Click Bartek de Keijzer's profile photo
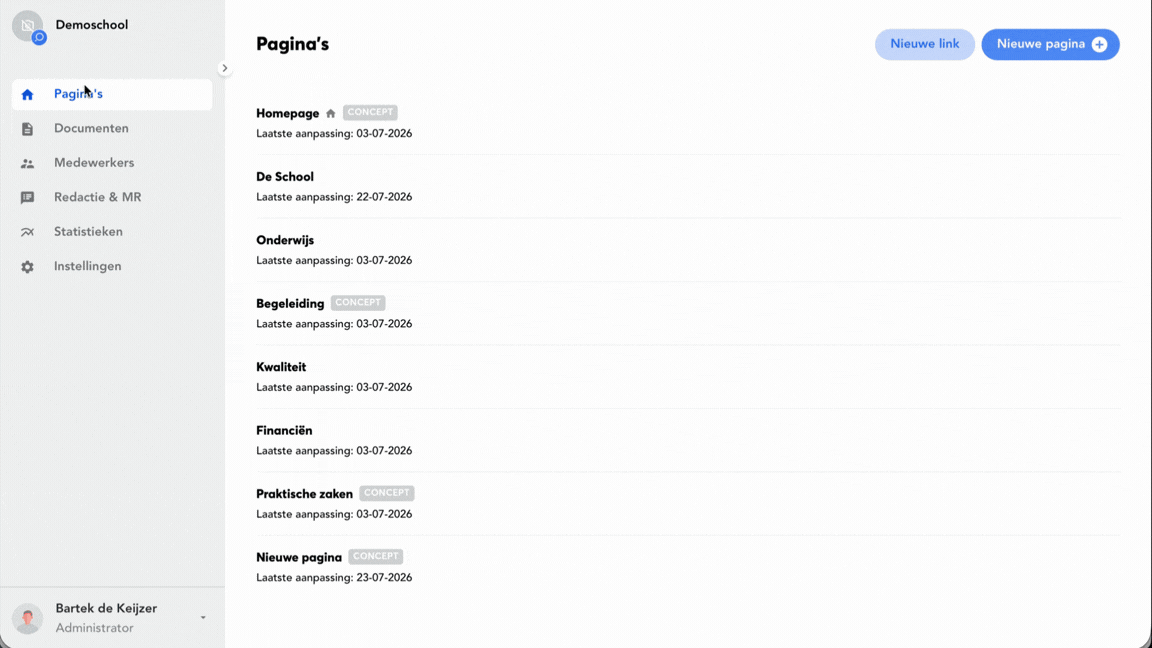Image resolution: width=1152 pixels, height=648 pixels. click(28, 619)
